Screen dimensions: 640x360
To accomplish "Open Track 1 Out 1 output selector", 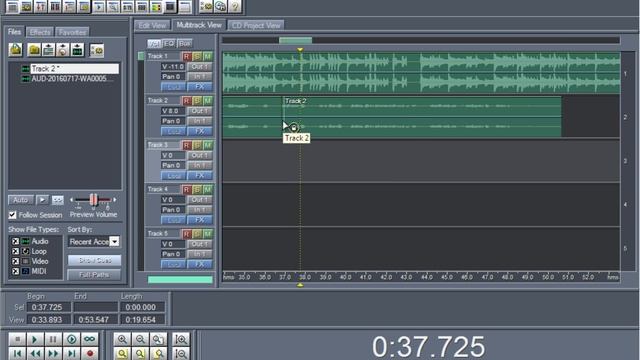I will (x=200, y=67).
